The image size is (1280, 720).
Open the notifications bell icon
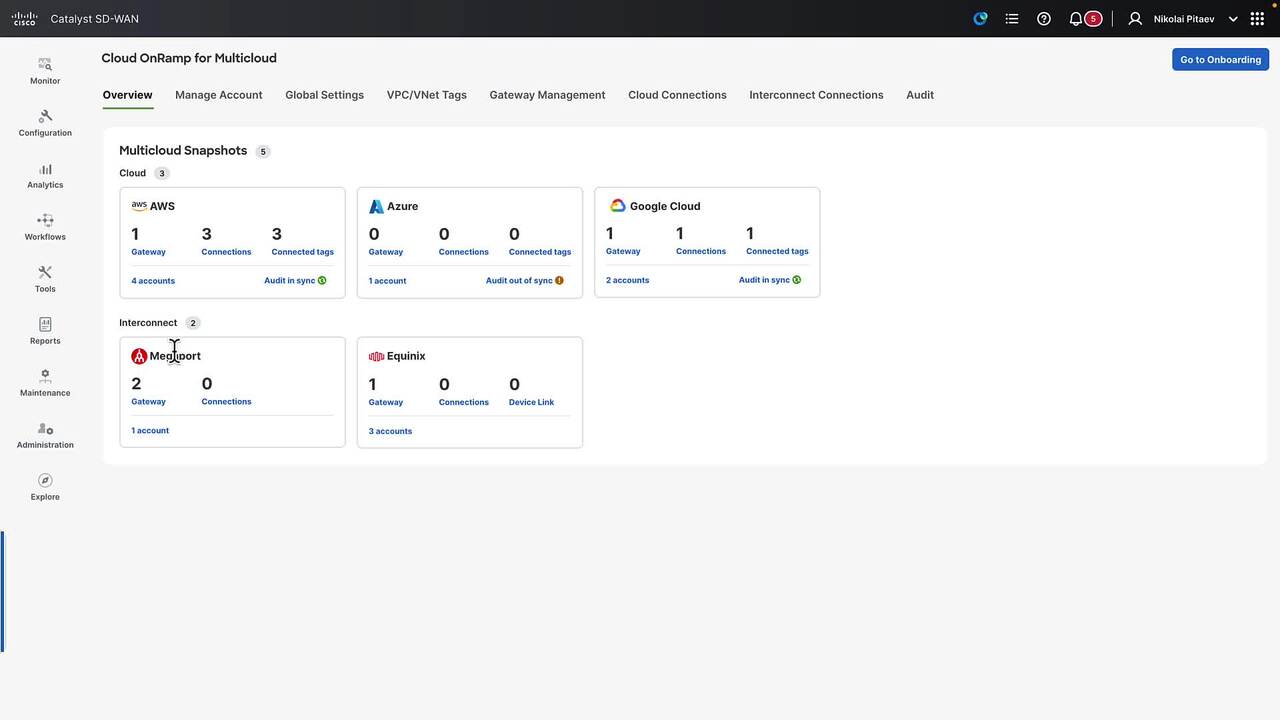pos(1076,18)
